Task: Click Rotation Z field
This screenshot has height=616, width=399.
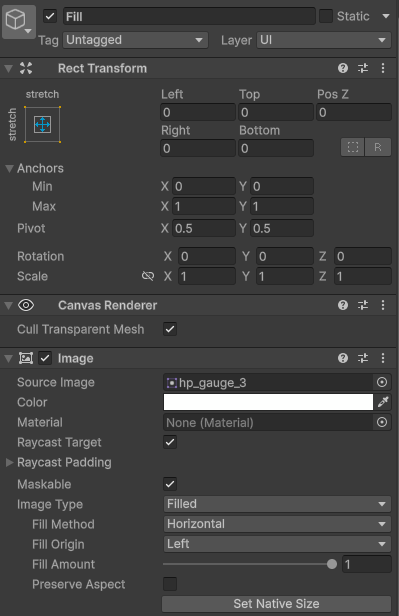Action: tap(362, 256)
